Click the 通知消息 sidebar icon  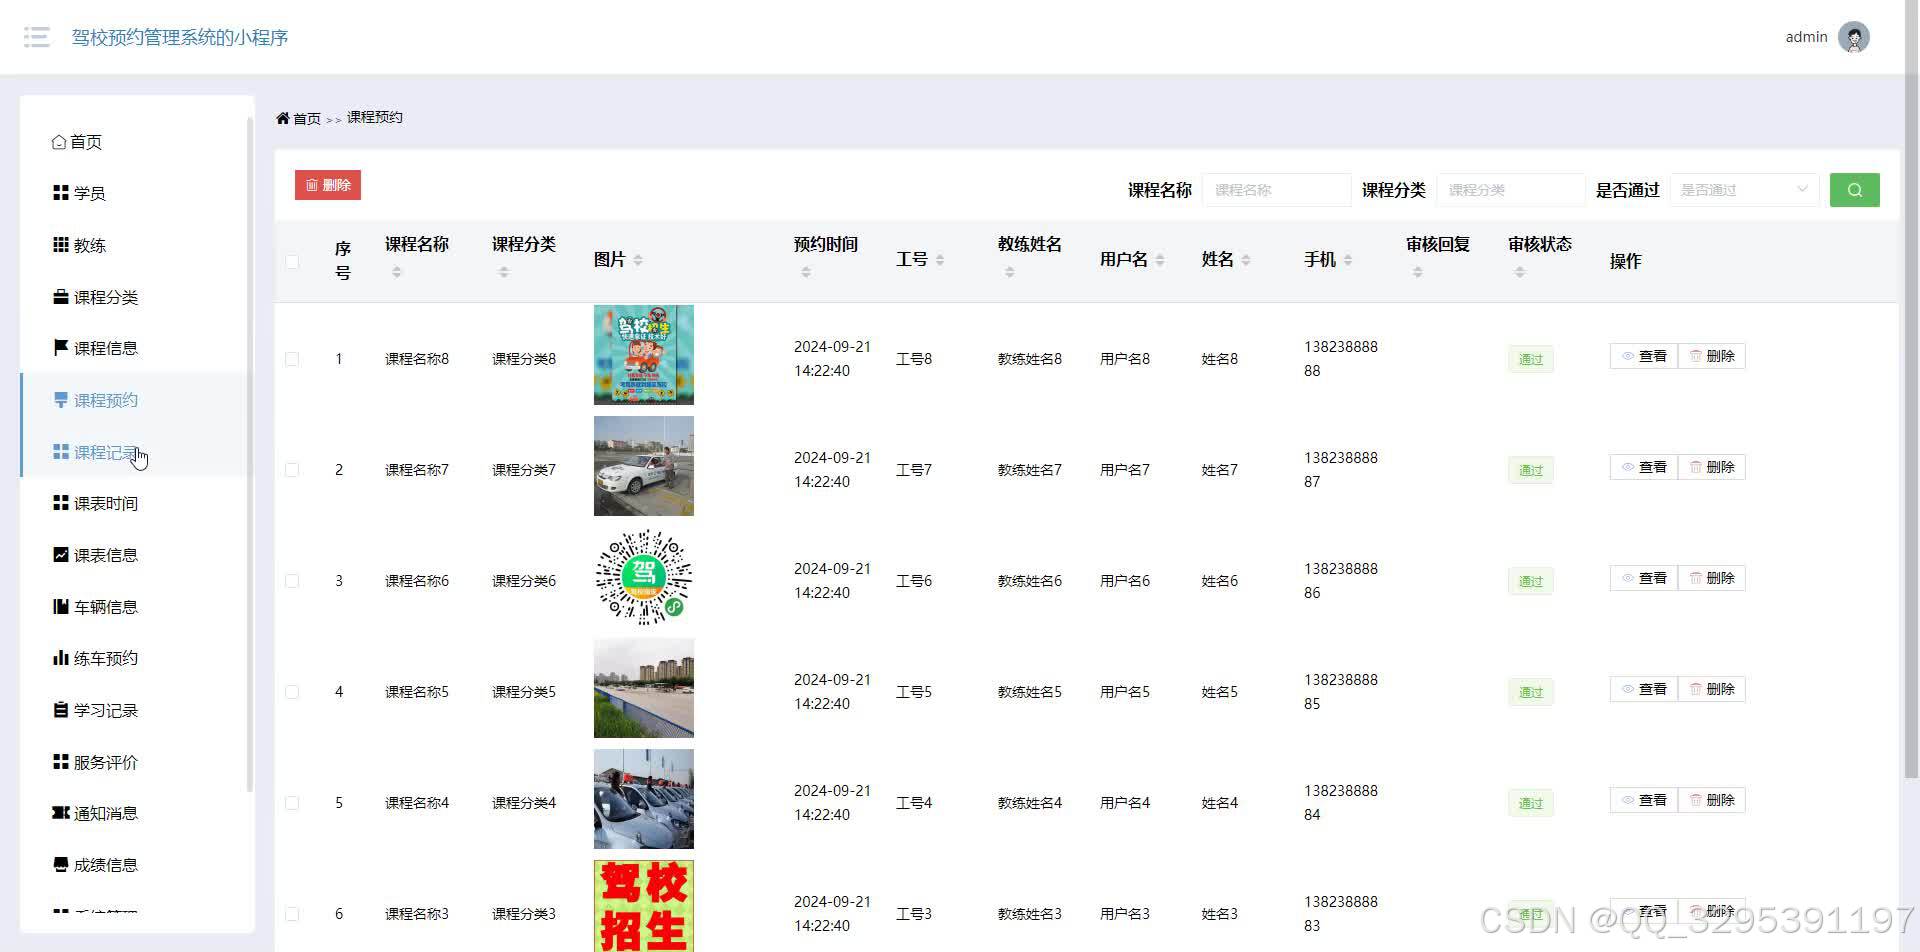tap(60, 813)
